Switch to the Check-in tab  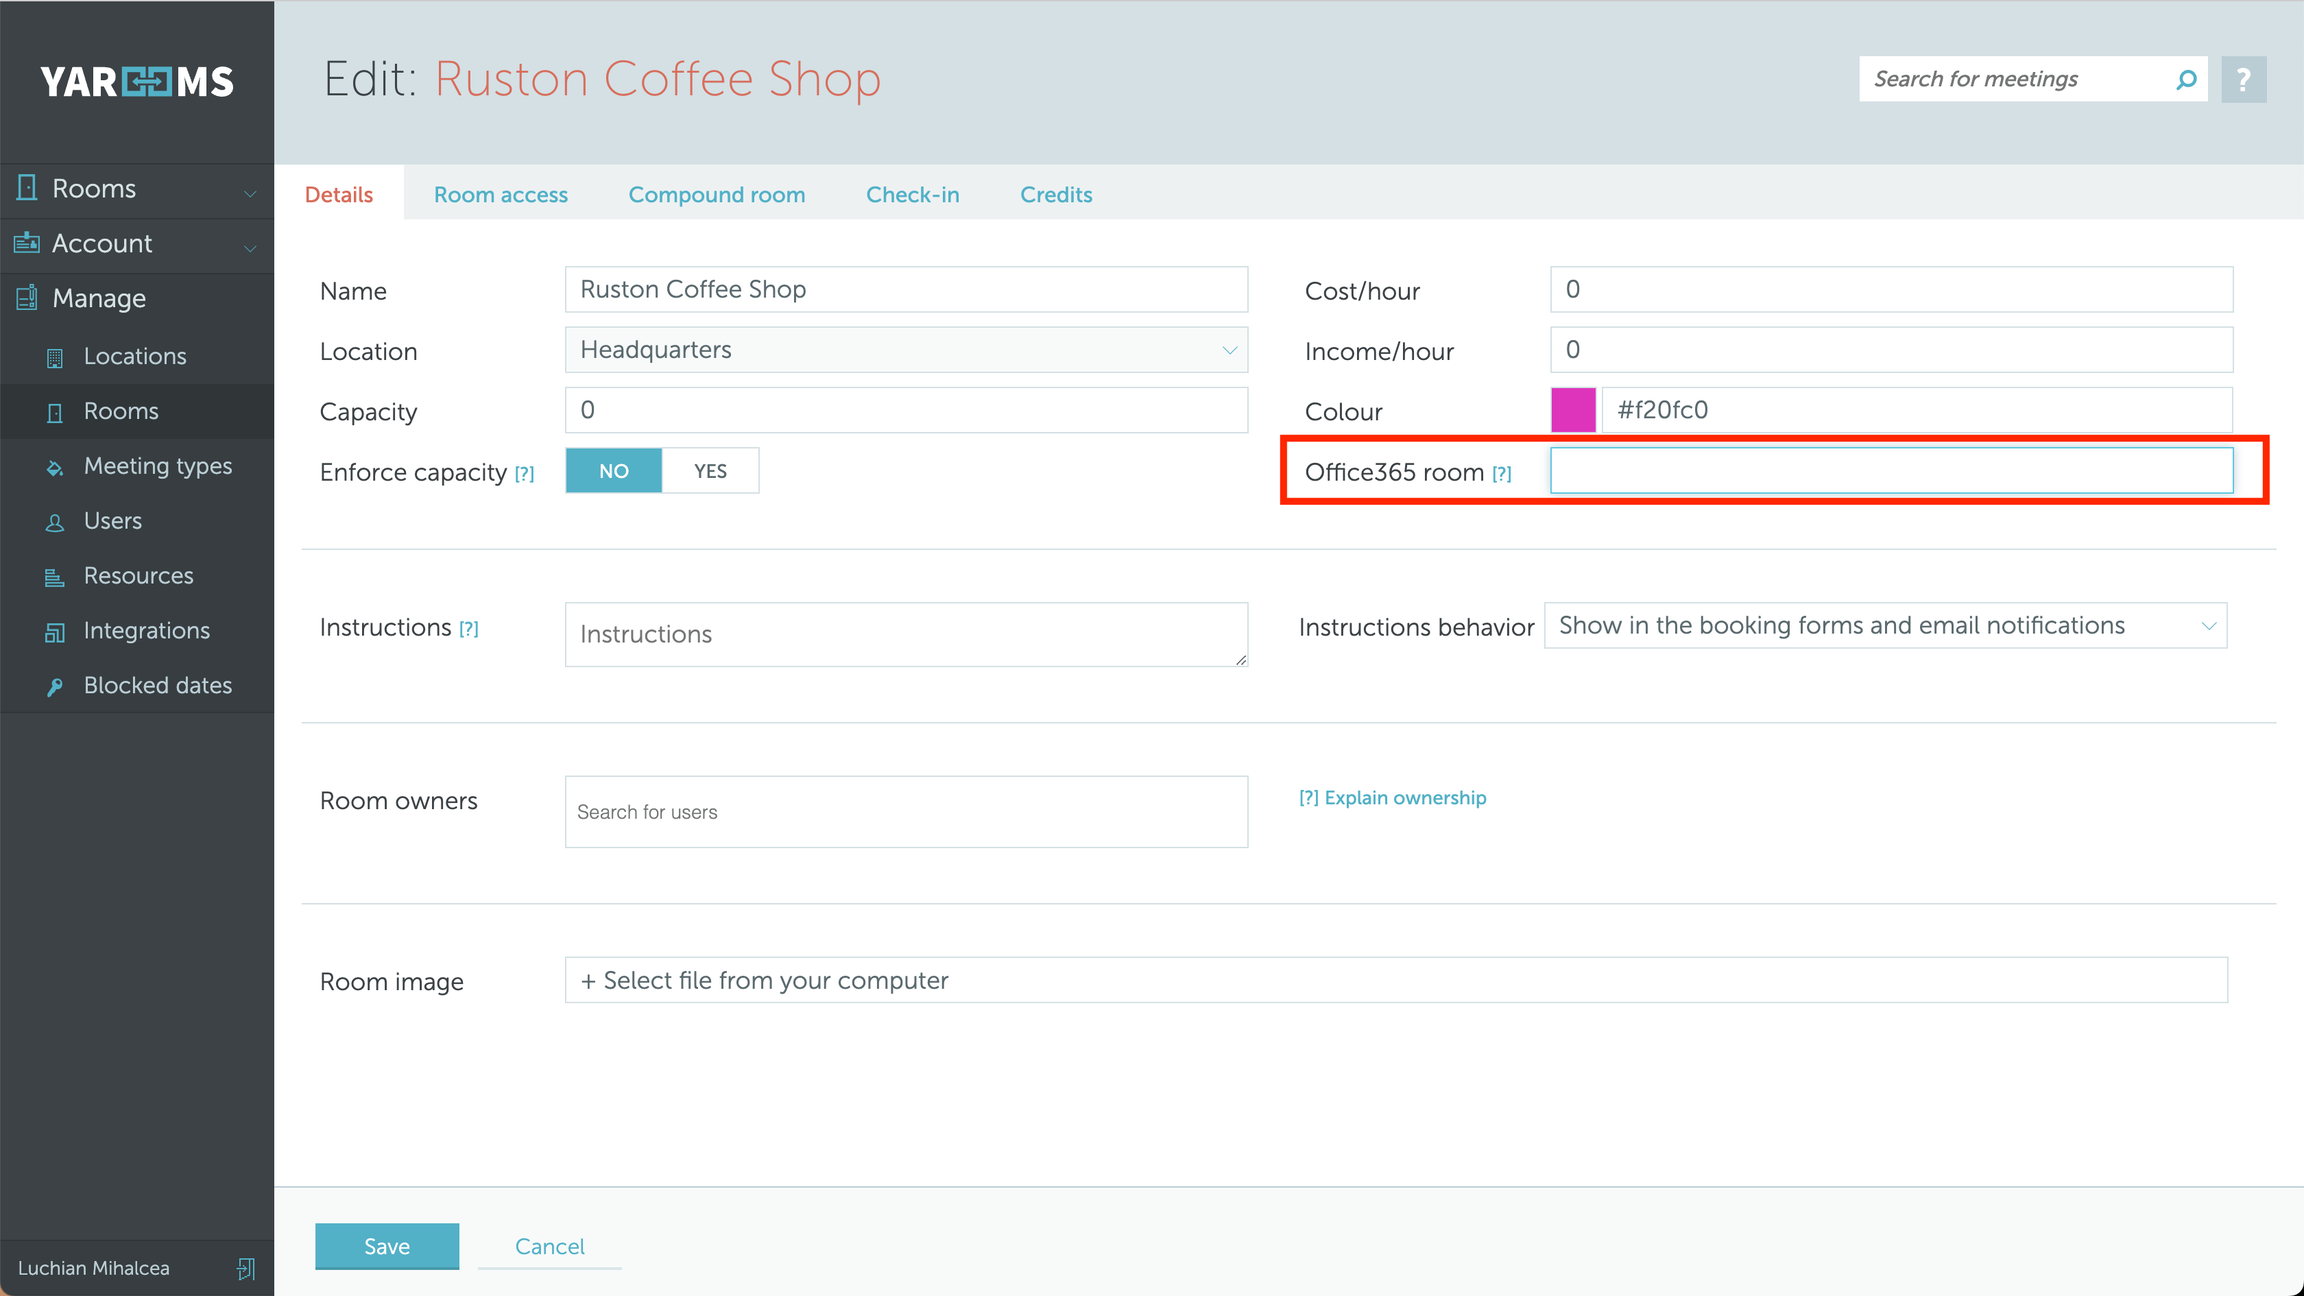912,195
